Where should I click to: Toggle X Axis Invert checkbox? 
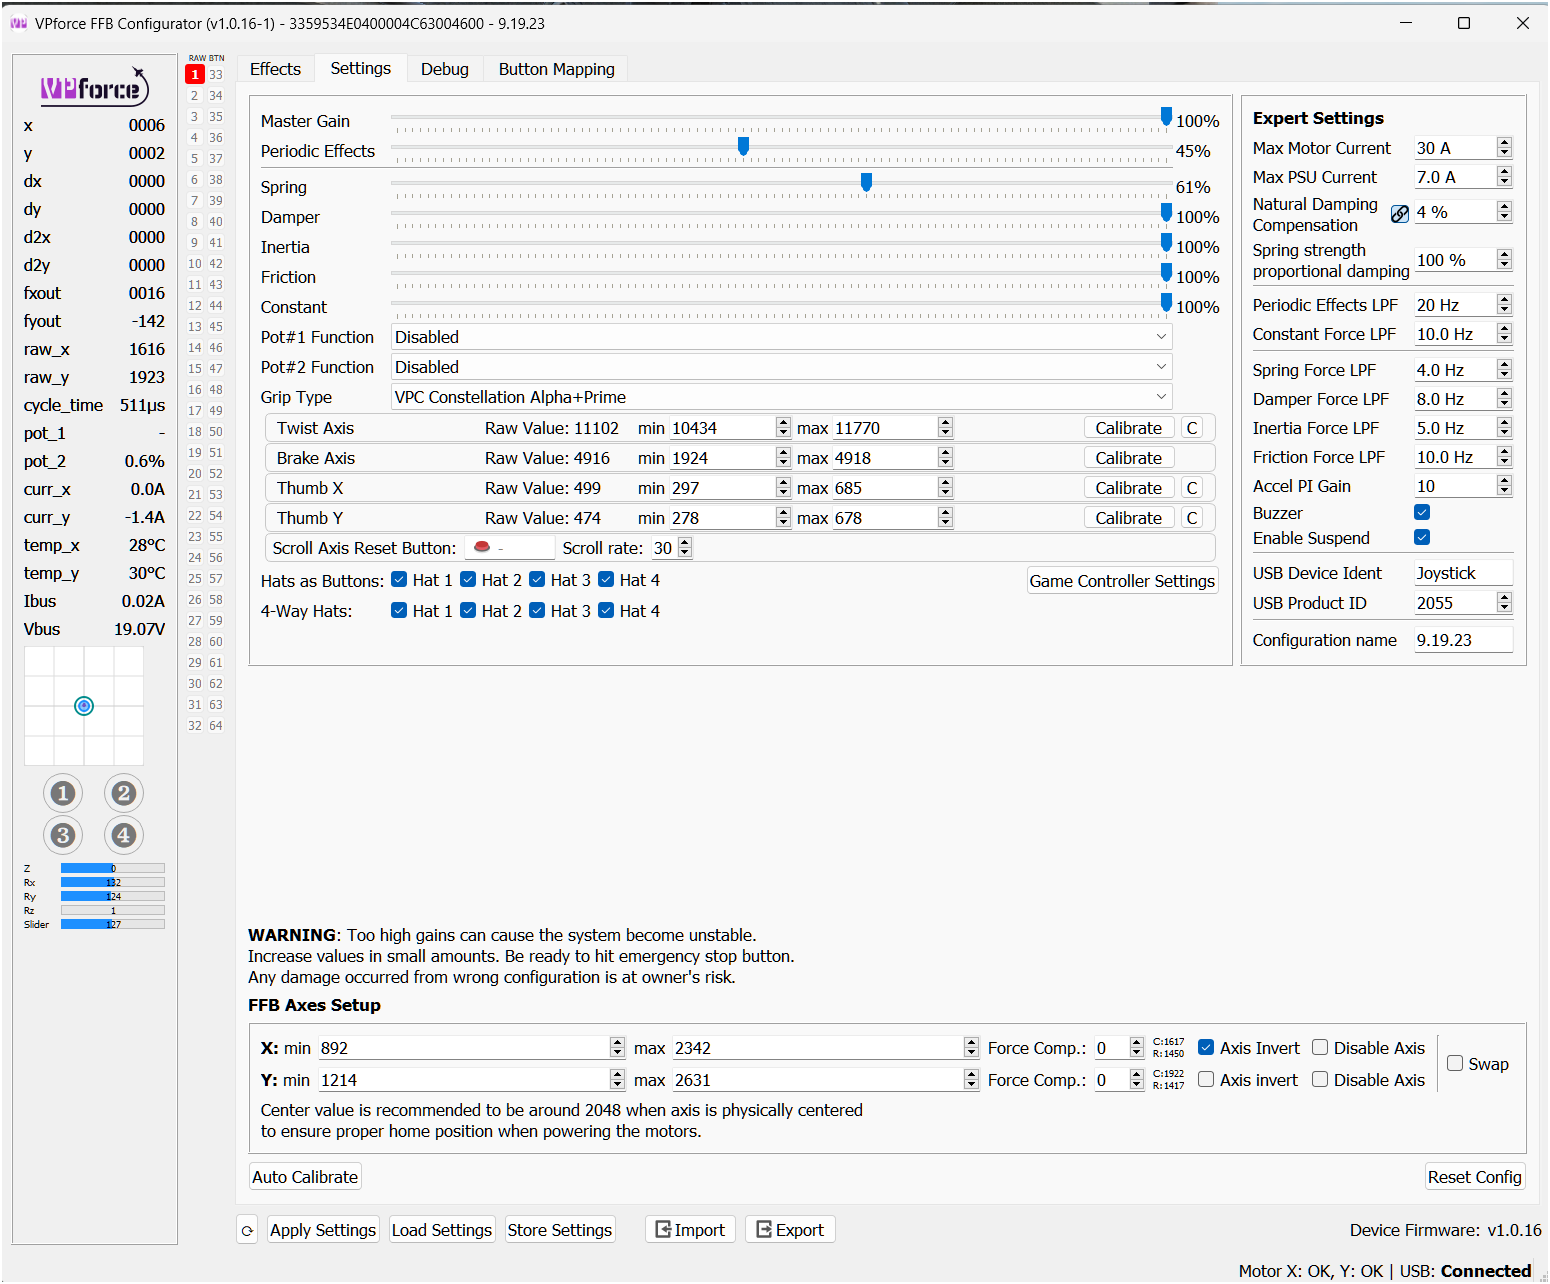tap(1206, 1047)
